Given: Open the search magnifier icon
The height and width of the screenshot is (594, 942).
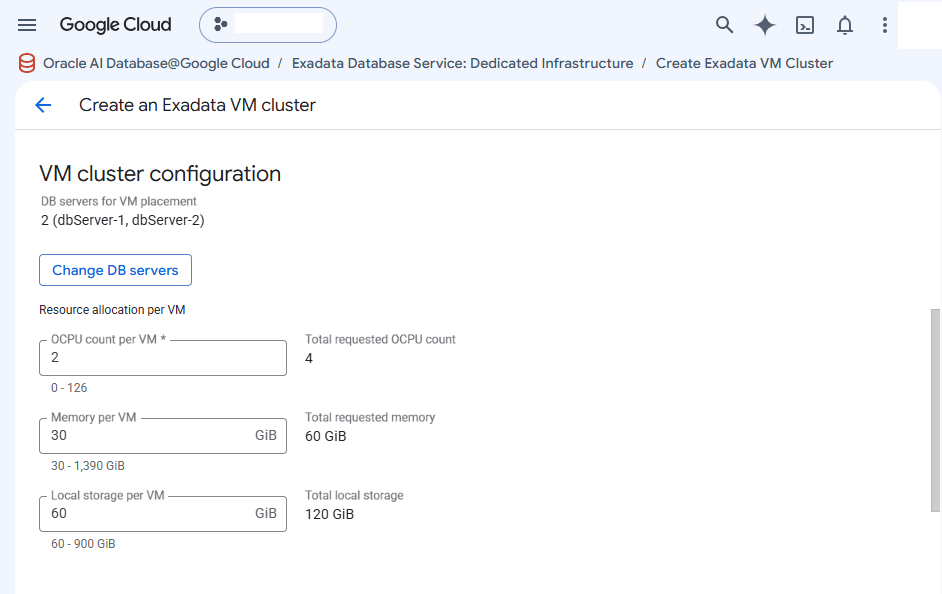Looking at the screenshot, I should [725, 25].
